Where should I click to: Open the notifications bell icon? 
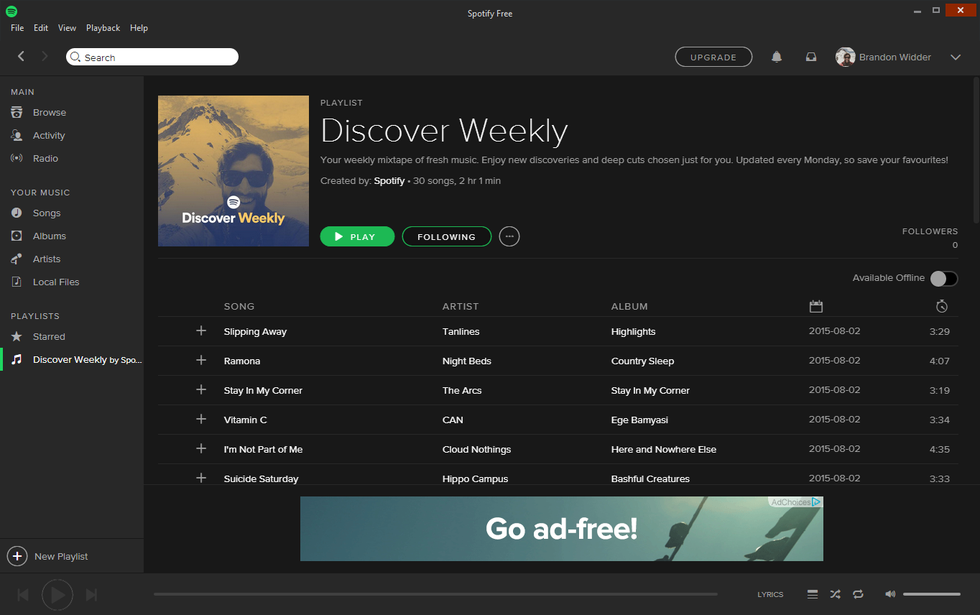776,57
